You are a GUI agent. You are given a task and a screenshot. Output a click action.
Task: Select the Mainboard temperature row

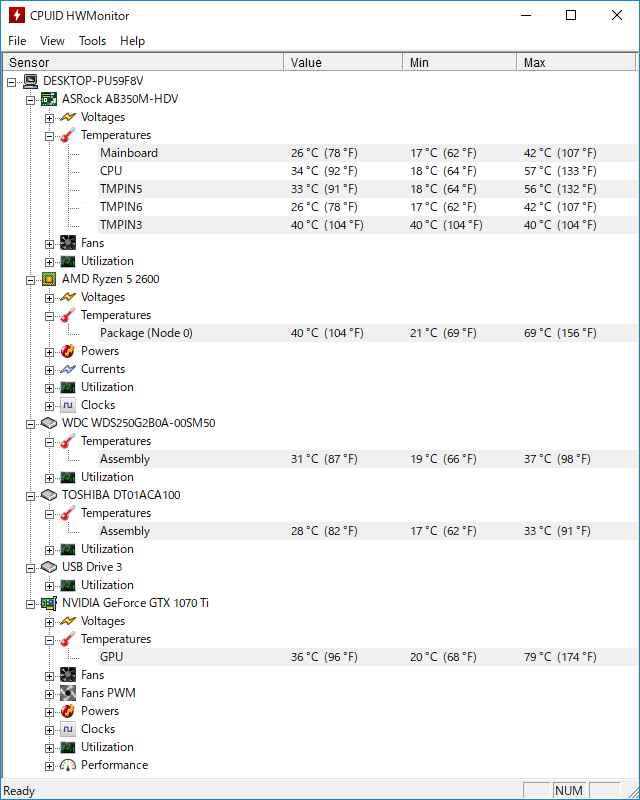[367, 153]
